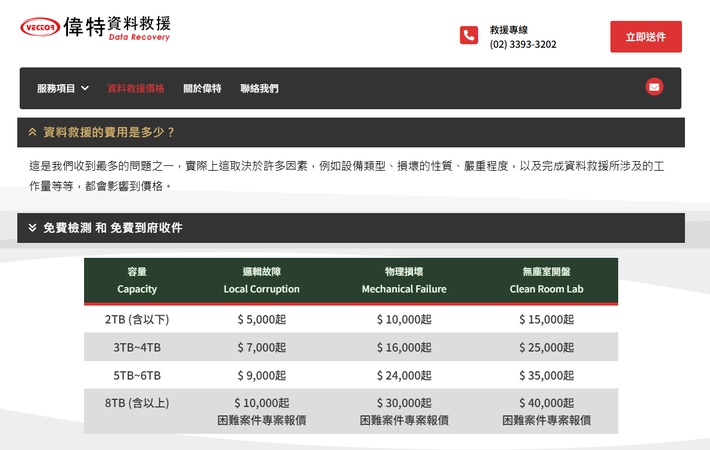Expand the 免費檢測 和 免費到府收件 section
This screenshot has height=450, width=710.
(351, 228)
